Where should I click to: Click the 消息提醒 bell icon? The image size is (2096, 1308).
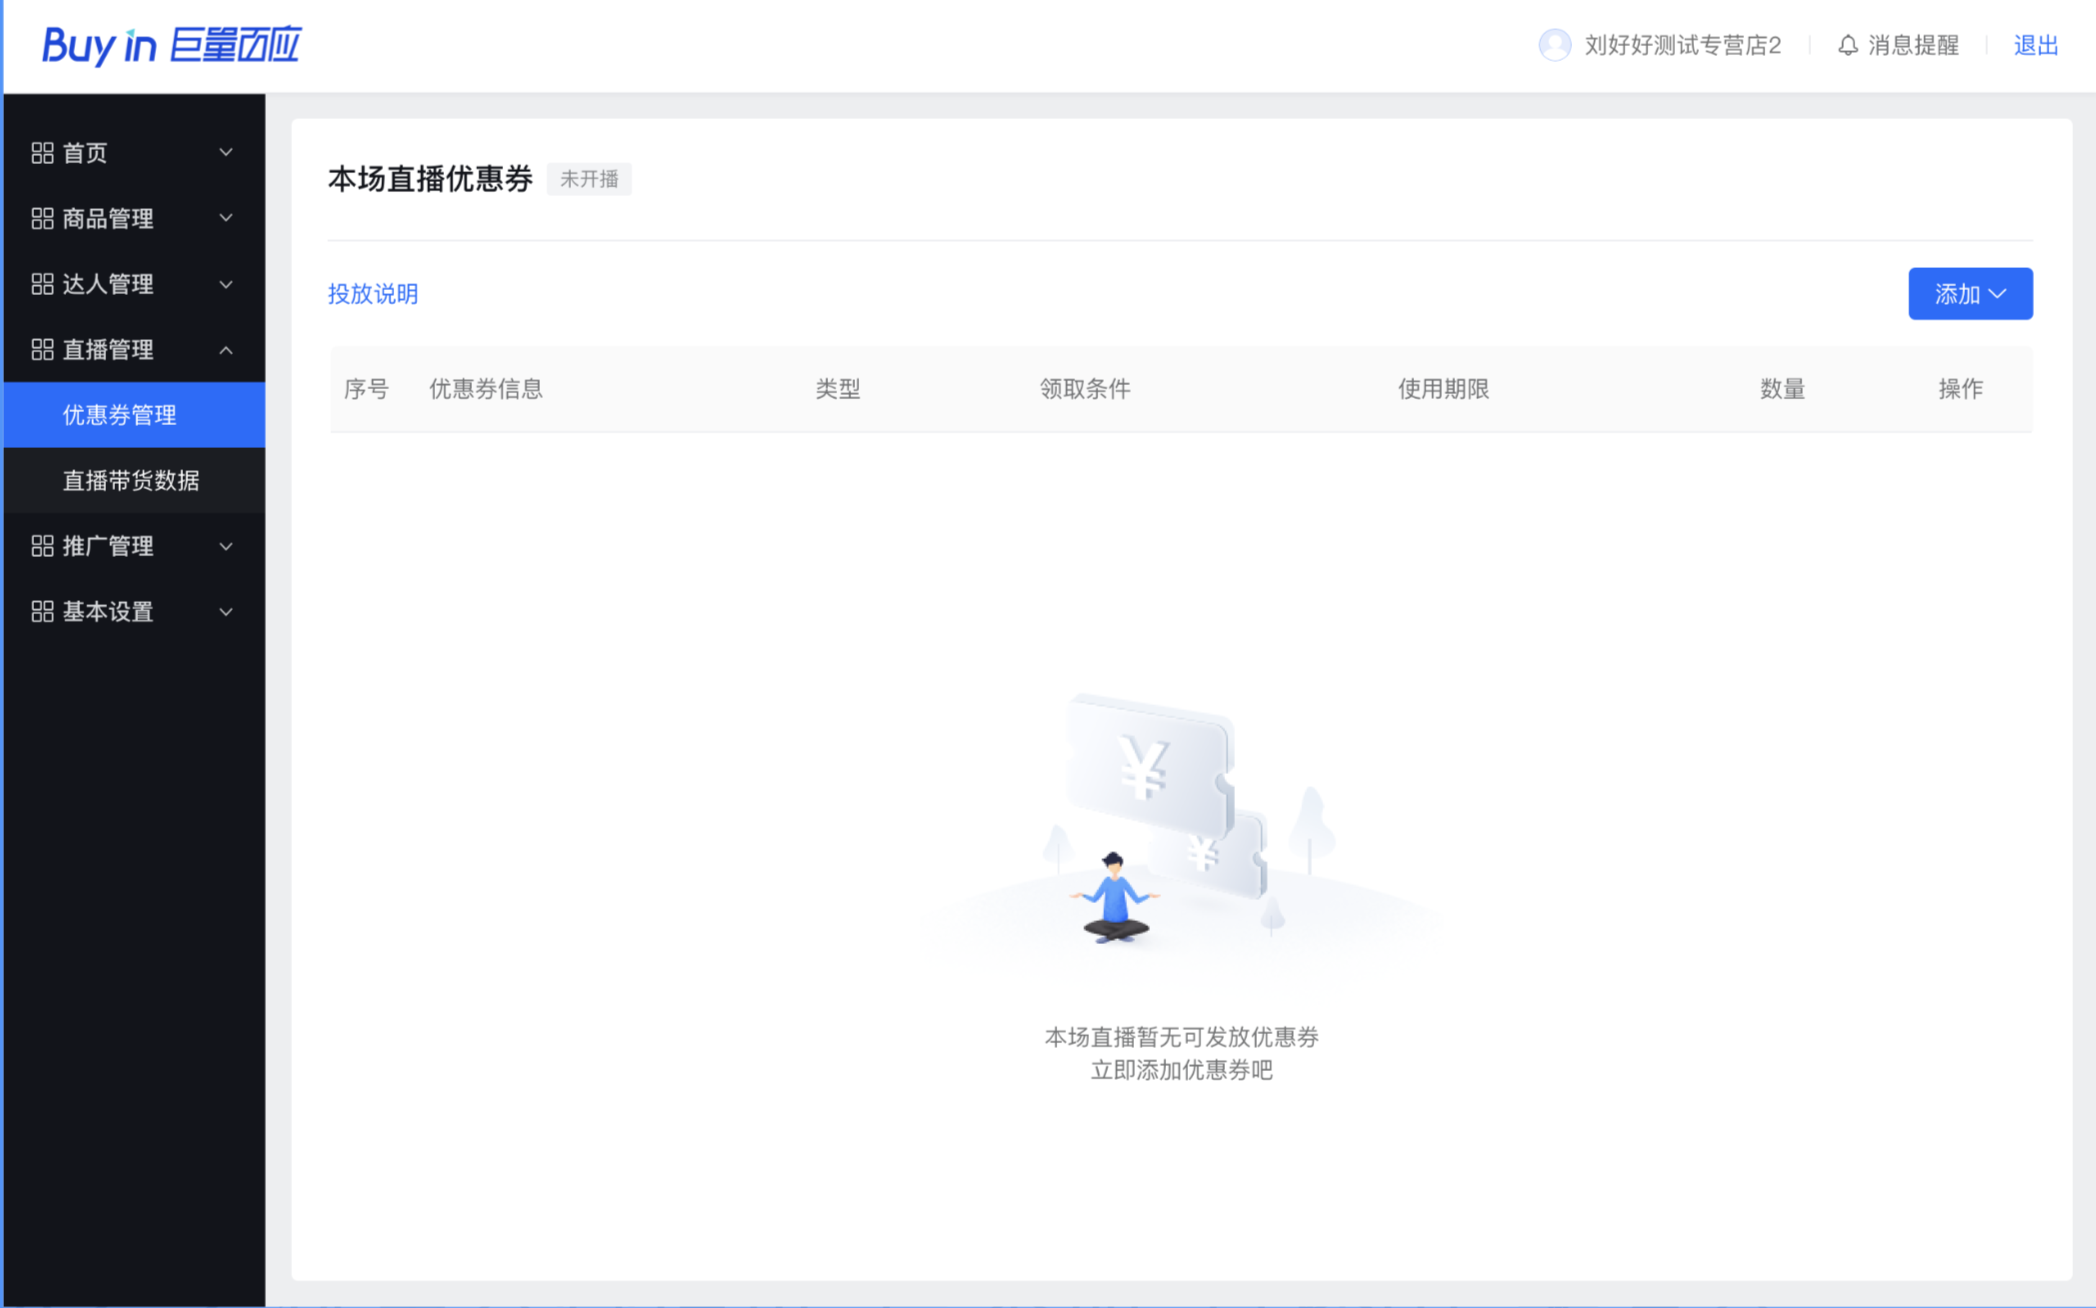pyautogui.click(x=1847, y=45)
